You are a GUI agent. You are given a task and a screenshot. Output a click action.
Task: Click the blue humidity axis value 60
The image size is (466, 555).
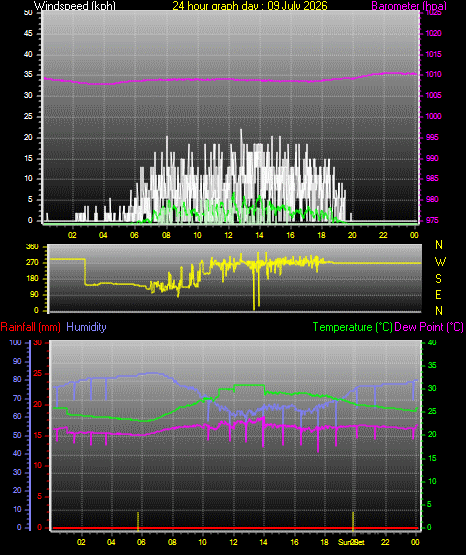[x=17, y=416]
